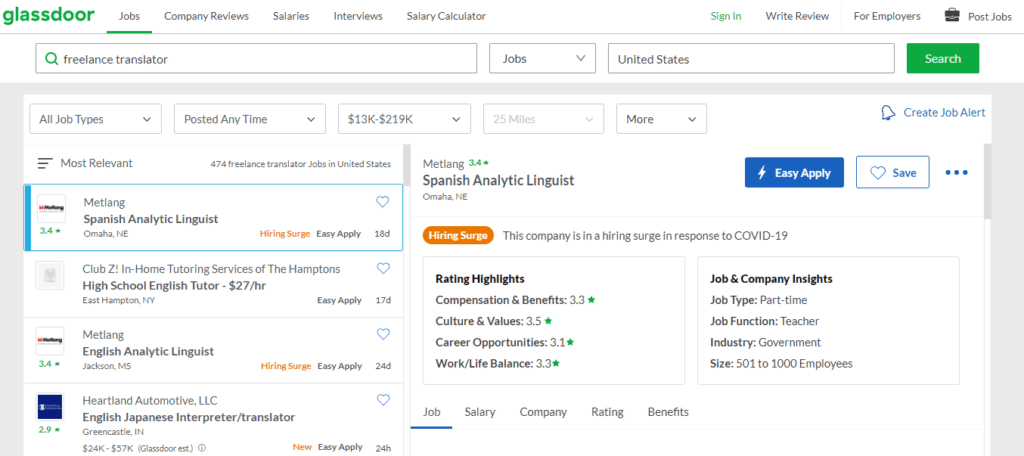
Task: Save the English Japanese Interpreter job heart
Action: tap(383, 400)
